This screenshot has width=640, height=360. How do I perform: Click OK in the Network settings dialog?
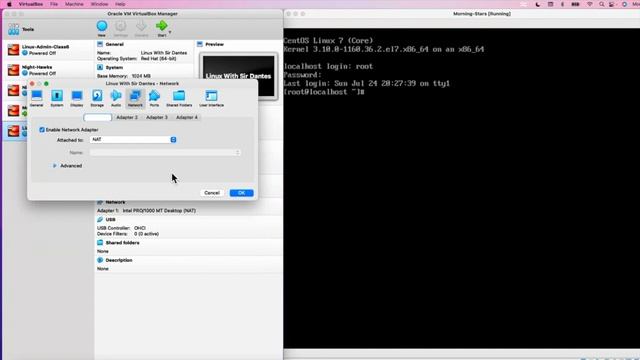tap(242, 193)
